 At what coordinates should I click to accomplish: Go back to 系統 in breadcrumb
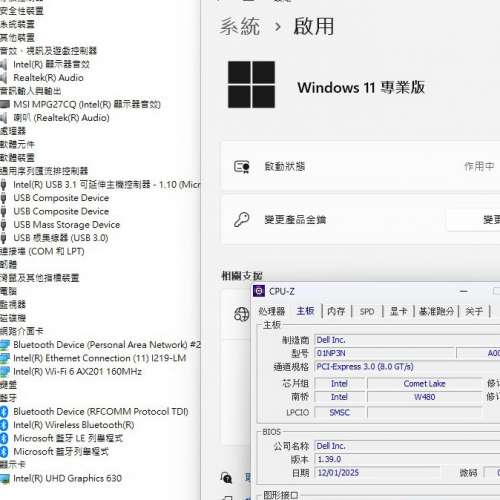tap(240, 26)
